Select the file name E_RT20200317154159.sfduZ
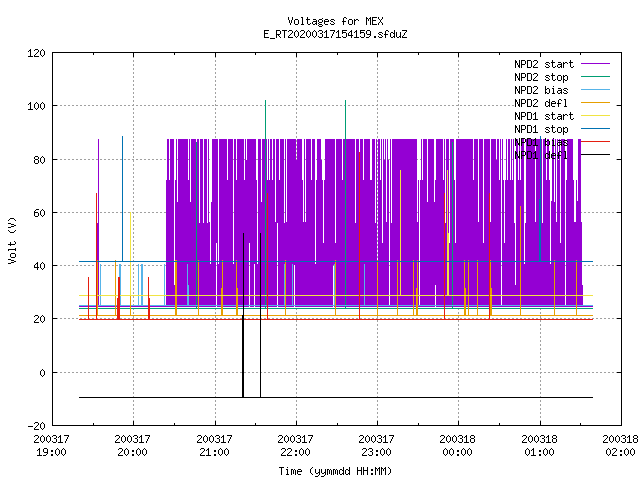This screenshot has width=640, height=480. pos(335,34)
